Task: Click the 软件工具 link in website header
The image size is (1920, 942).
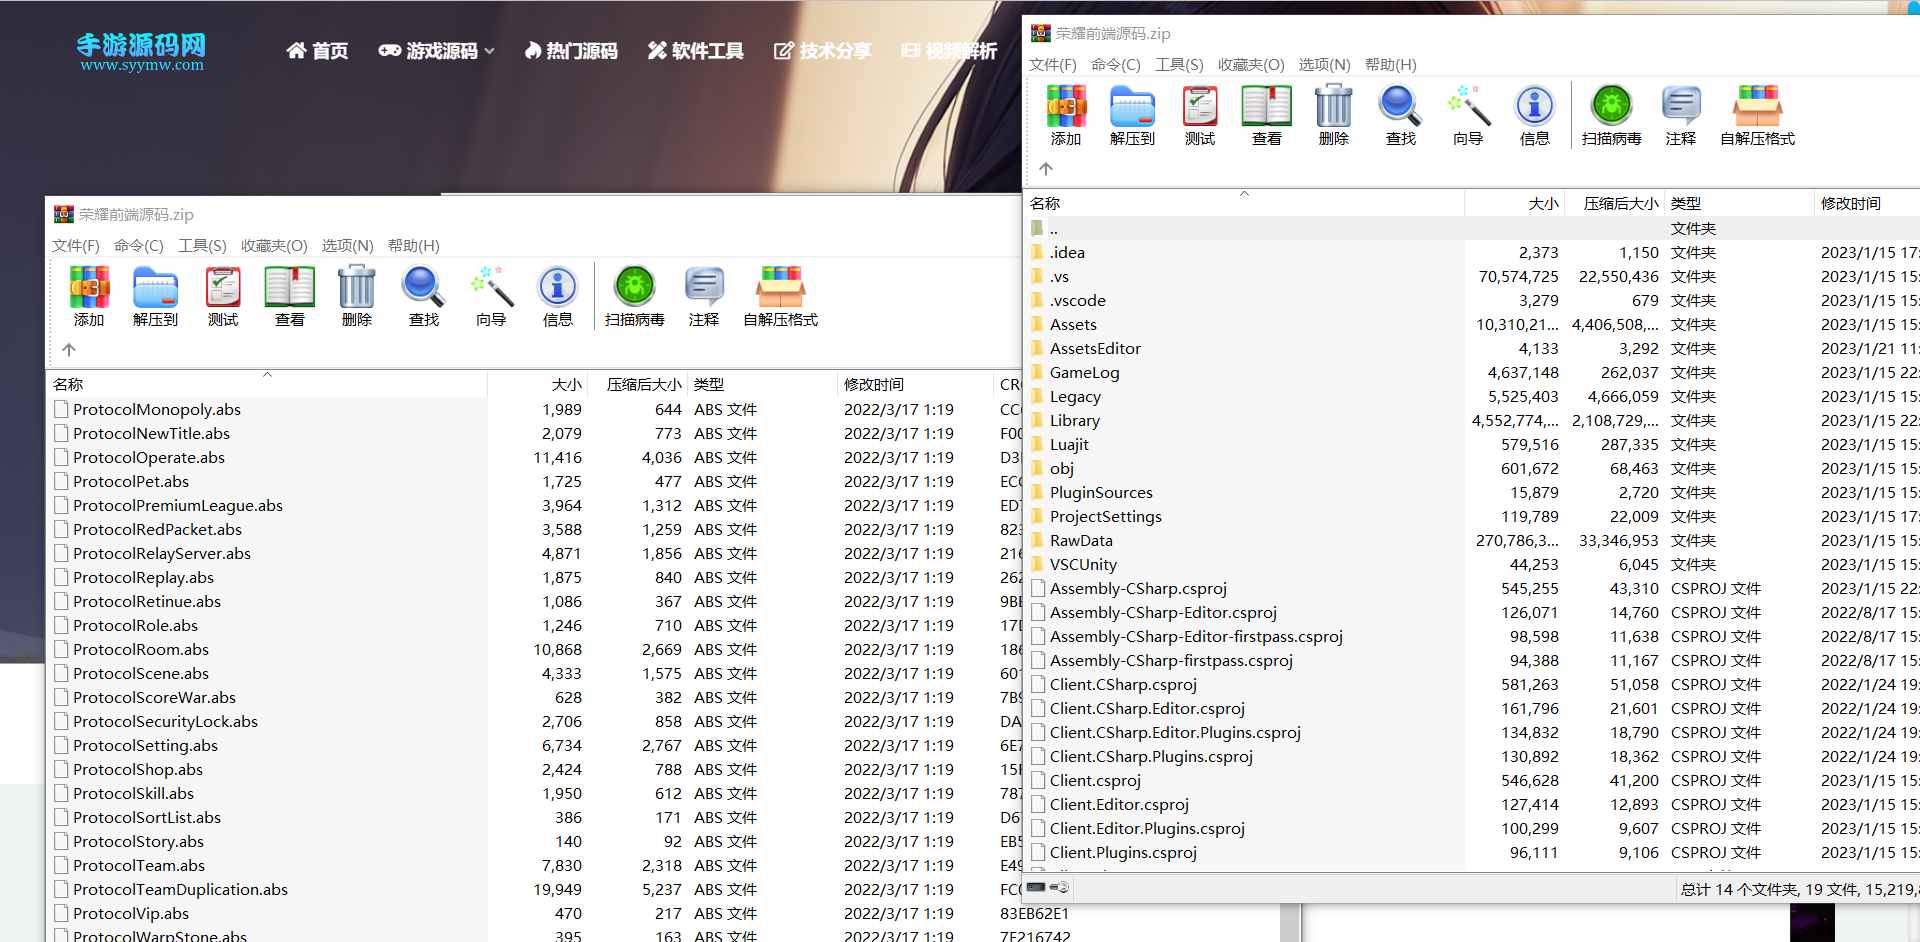Action: click(x=696, y=51)
